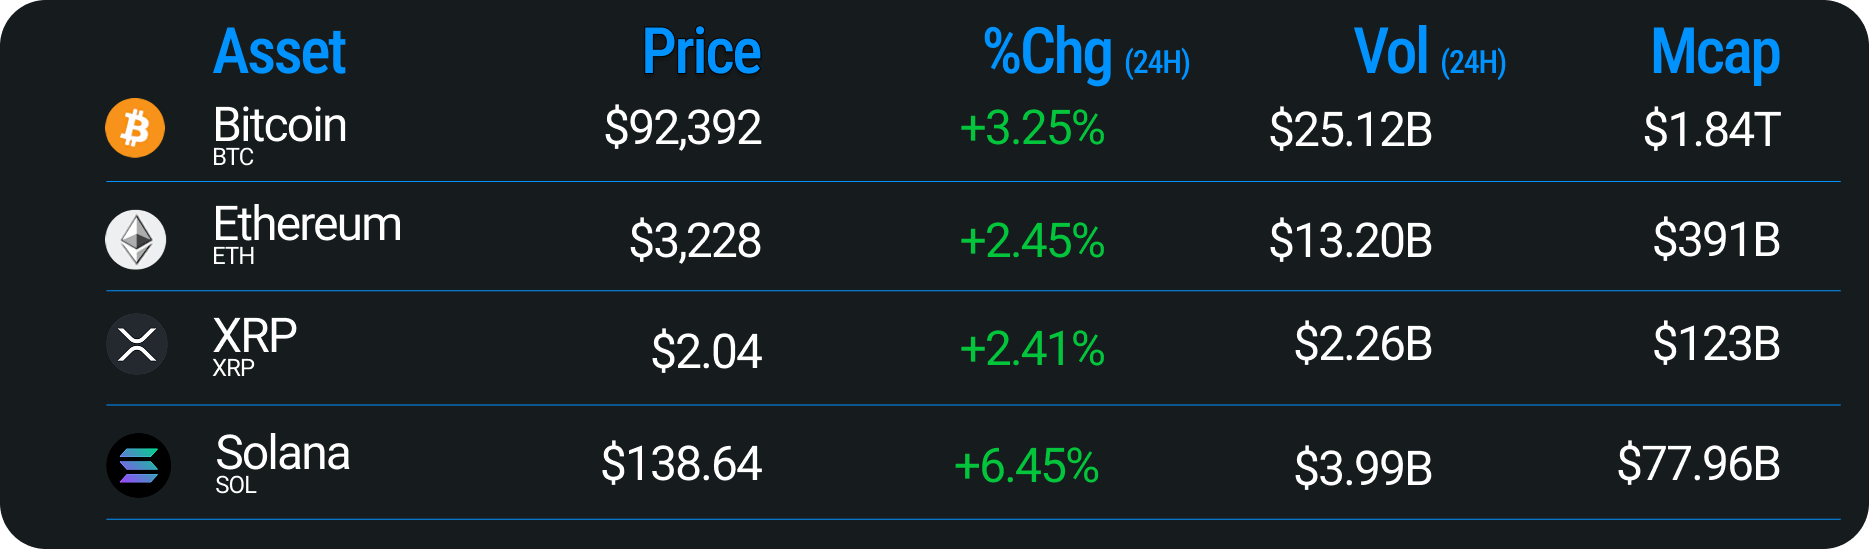Click the XRP logo icon
This screenshot has height=549, width=1869.
click(x=136, y=344)
